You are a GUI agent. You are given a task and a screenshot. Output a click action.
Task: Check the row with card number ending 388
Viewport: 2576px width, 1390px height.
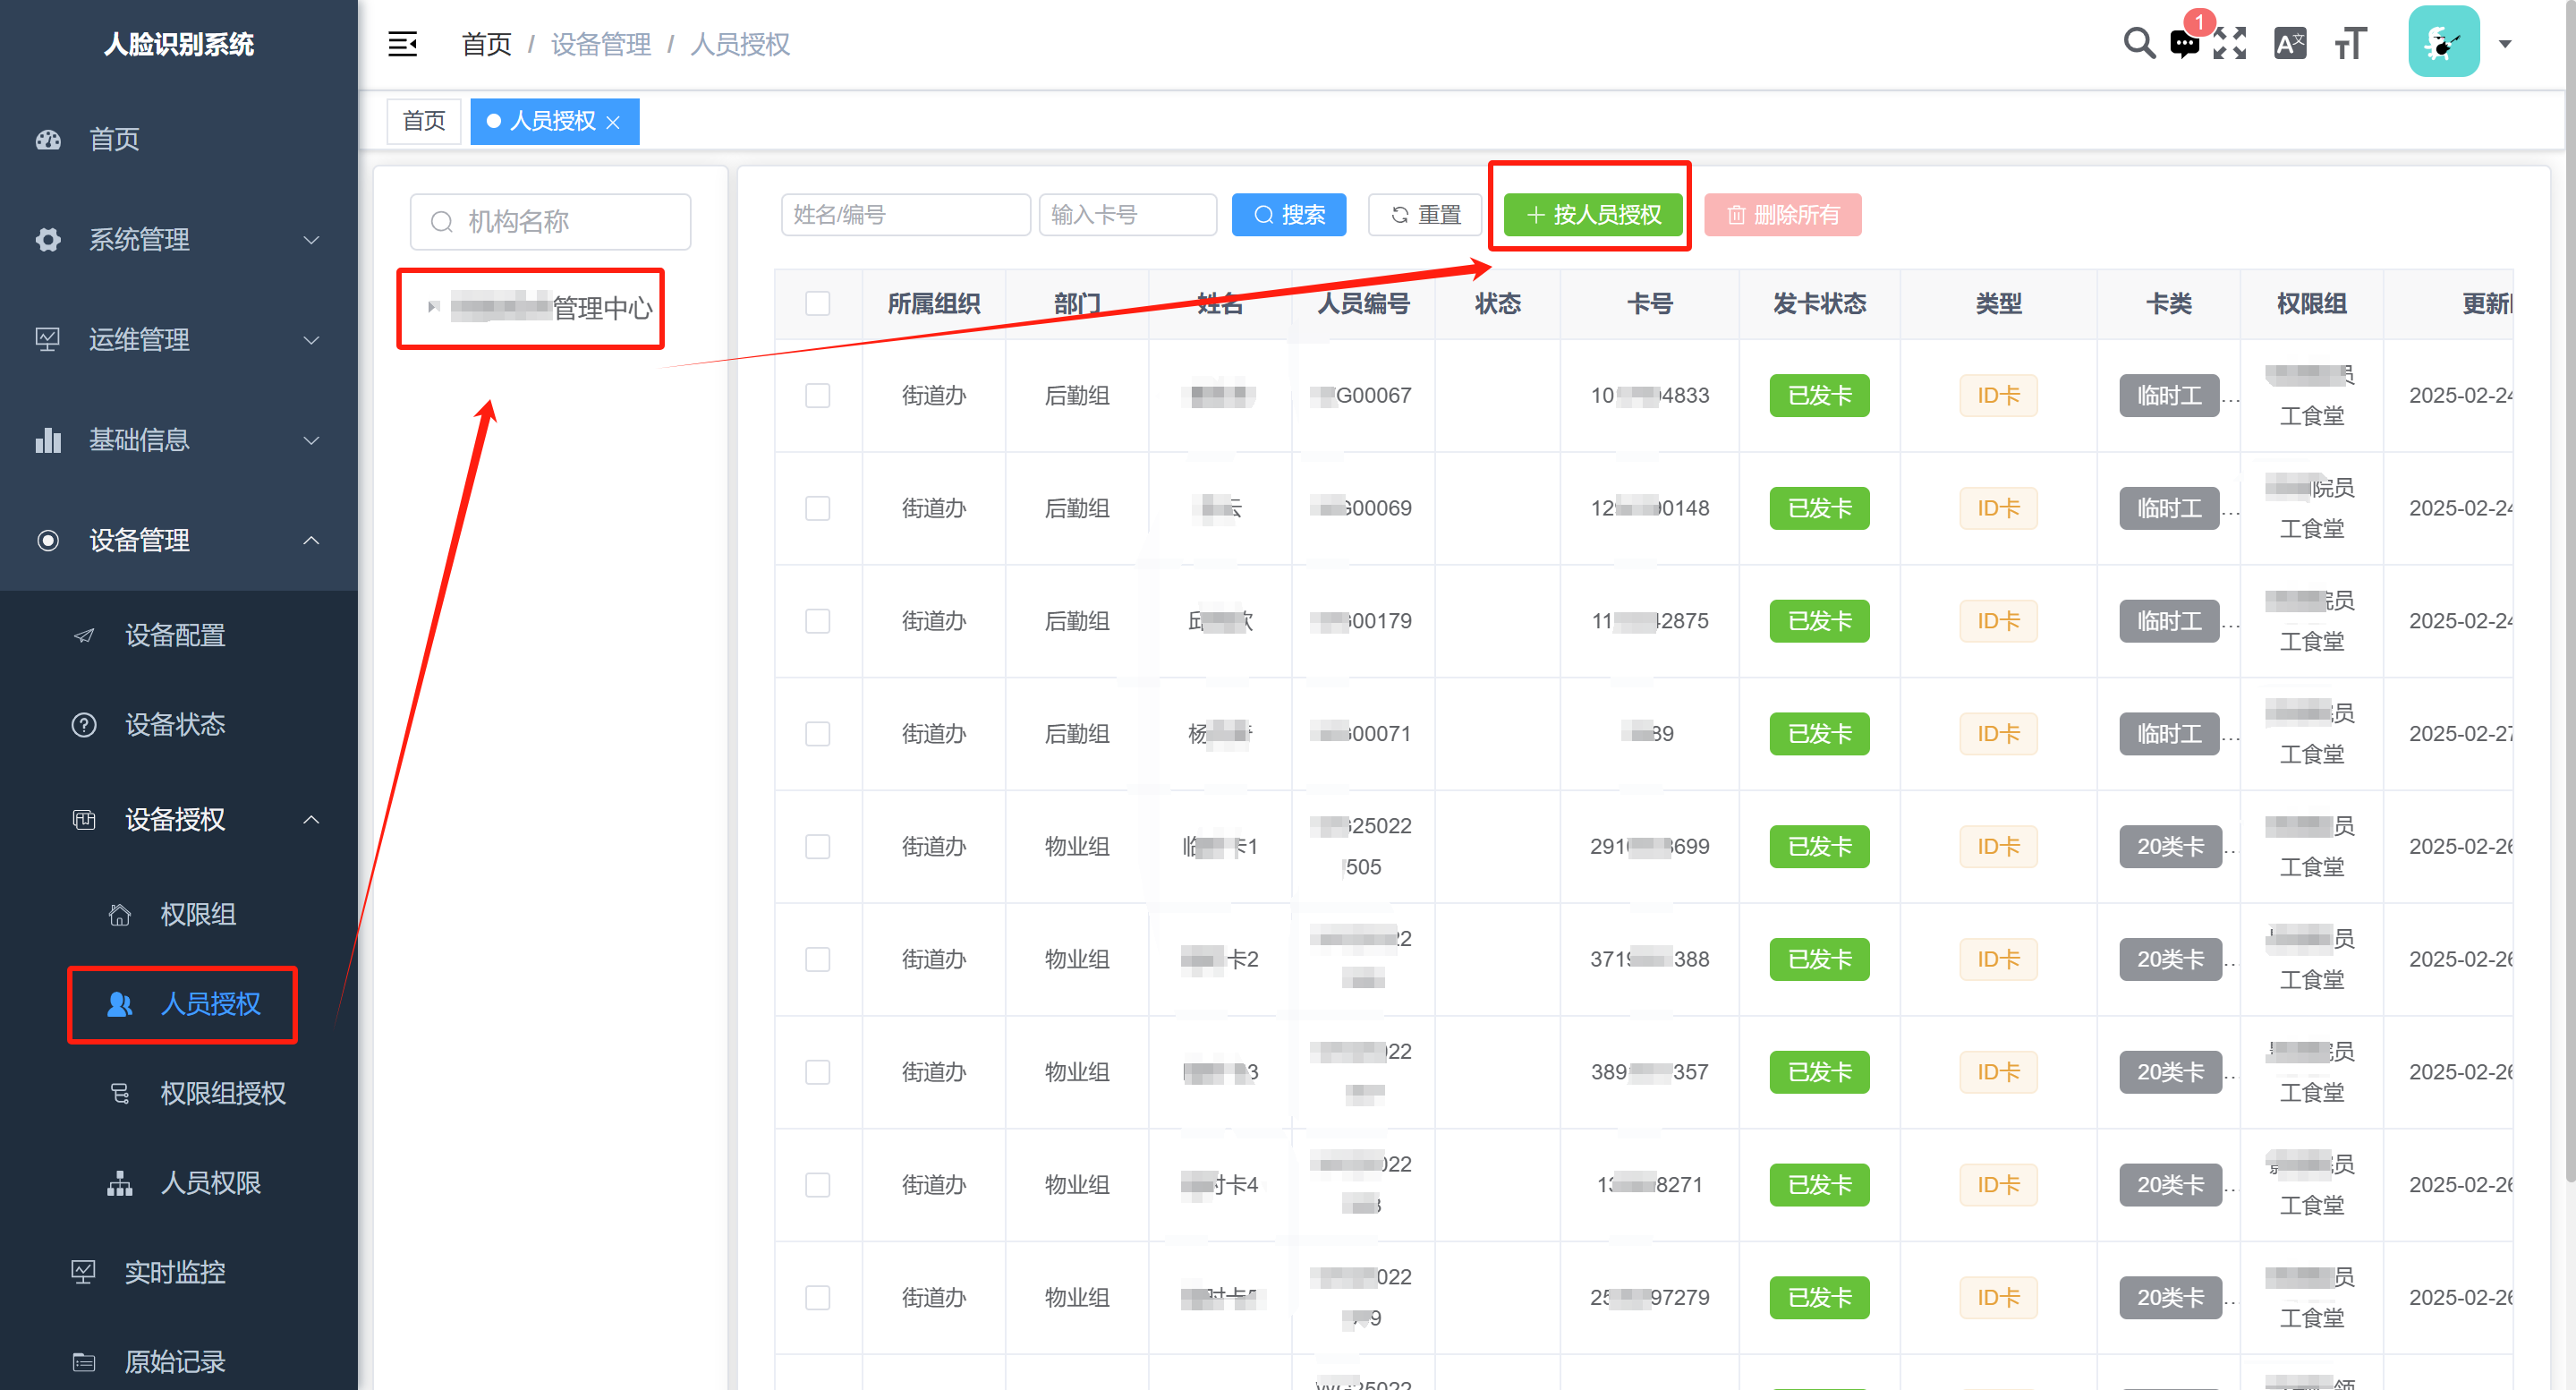pyautogui.click(x=817, y=960)
